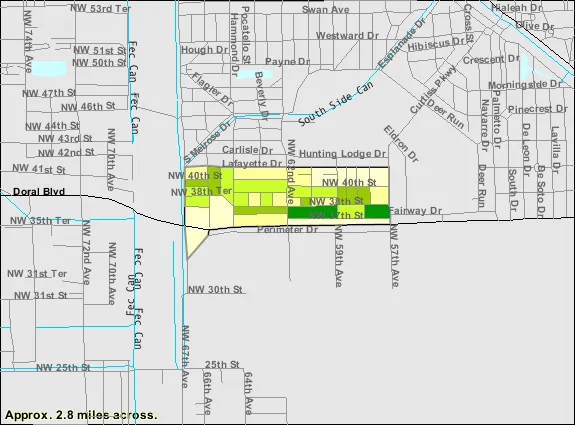Click the Pinecrest Dr label
This screenshot has width=575, height=425.
pyautogui.click(x=538, y=109)
